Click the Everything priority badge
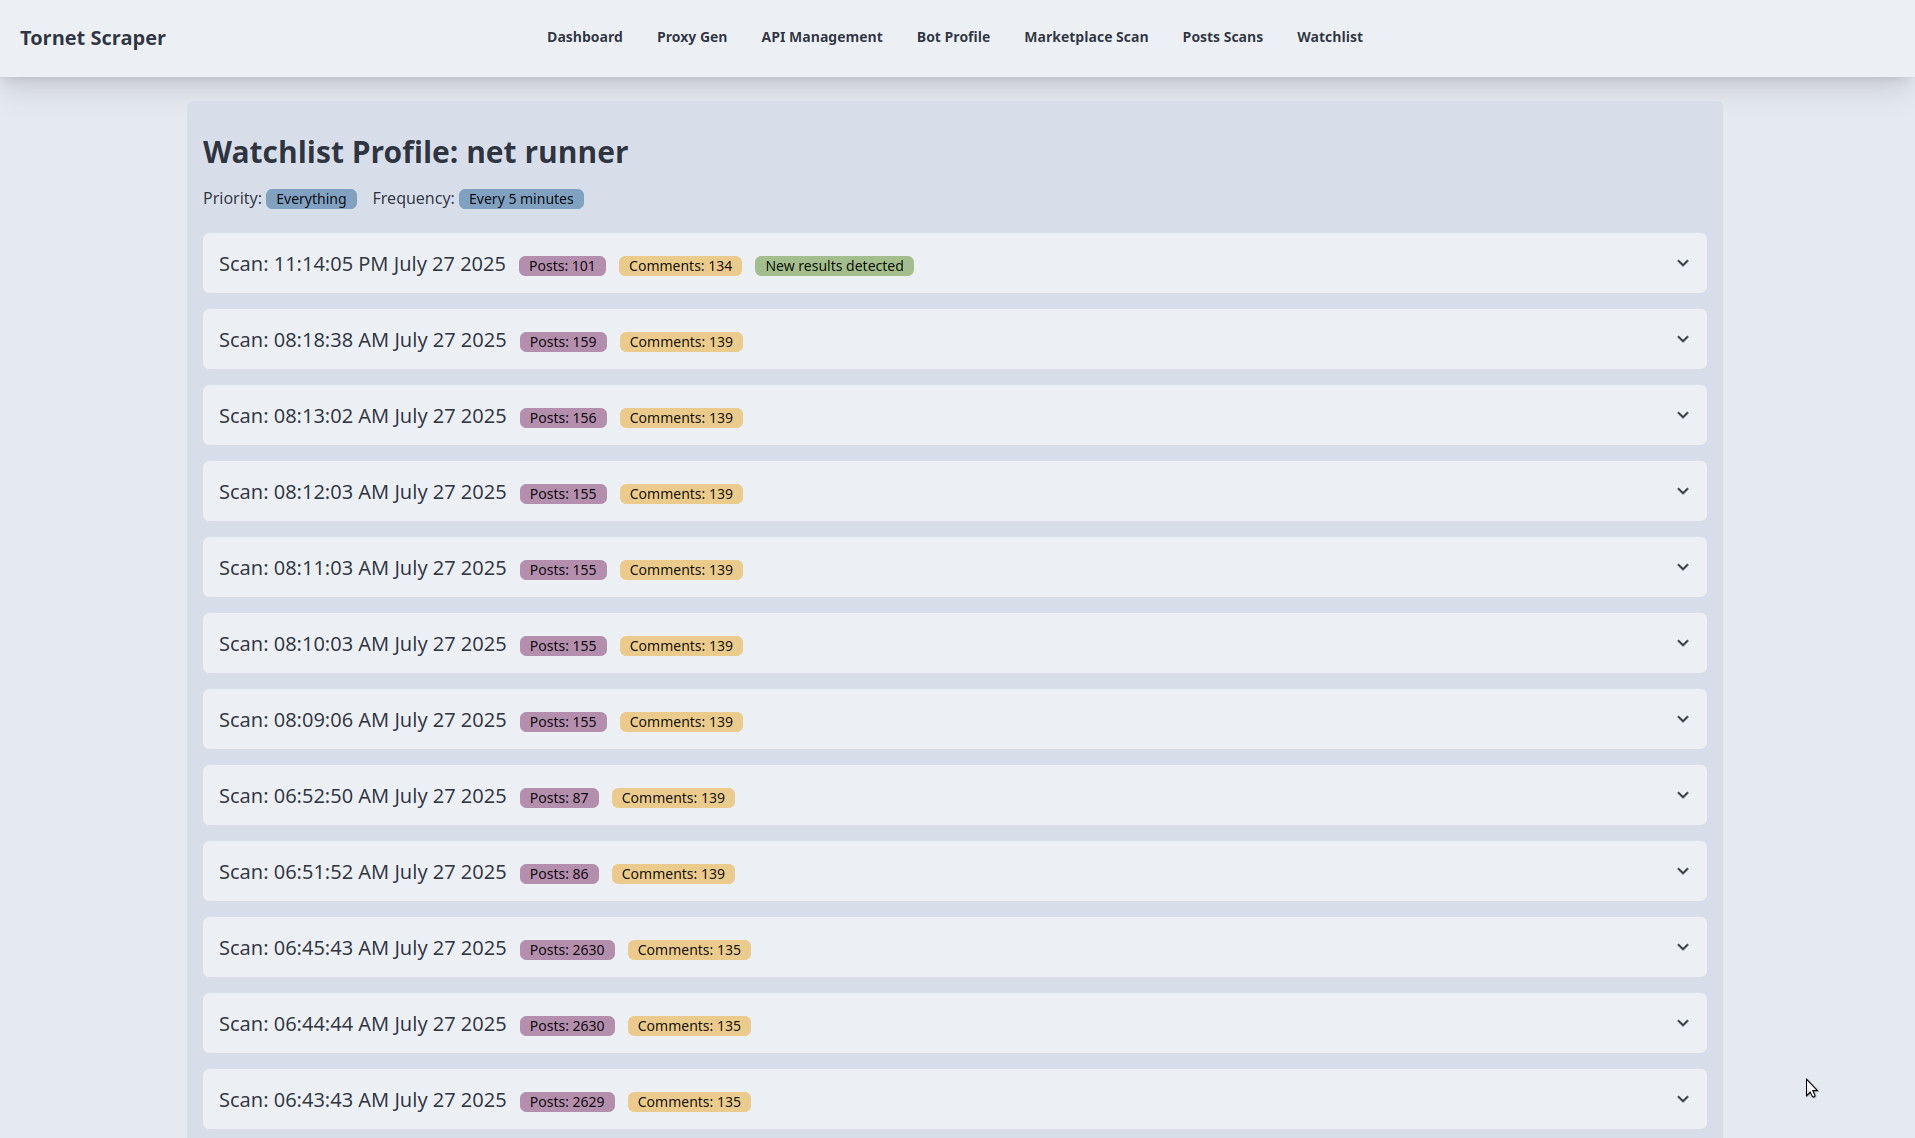 point(311,199)
